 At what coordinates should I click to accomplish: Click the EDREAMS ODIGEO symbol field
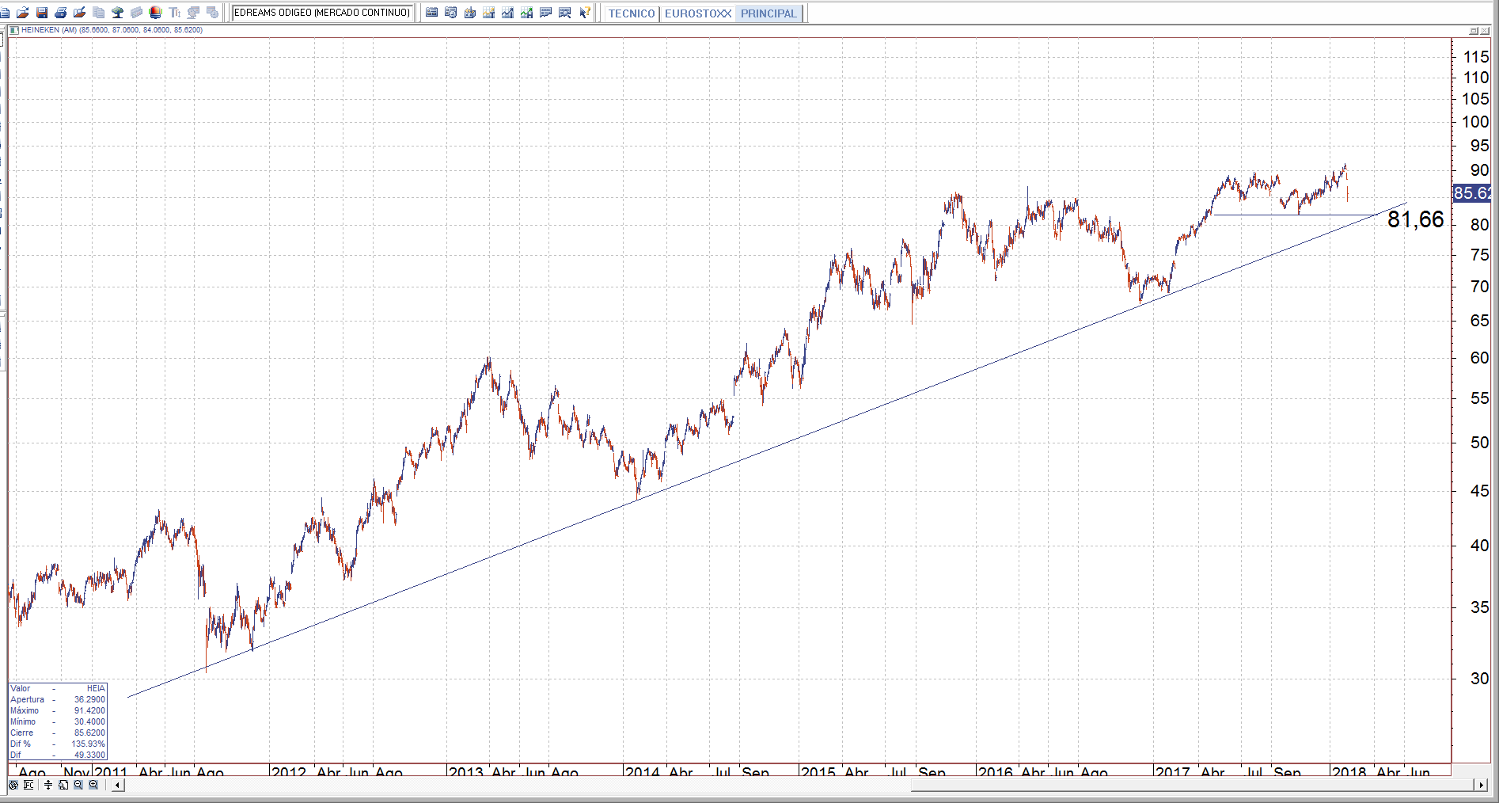pyautogui.click(x=321, y=13)
